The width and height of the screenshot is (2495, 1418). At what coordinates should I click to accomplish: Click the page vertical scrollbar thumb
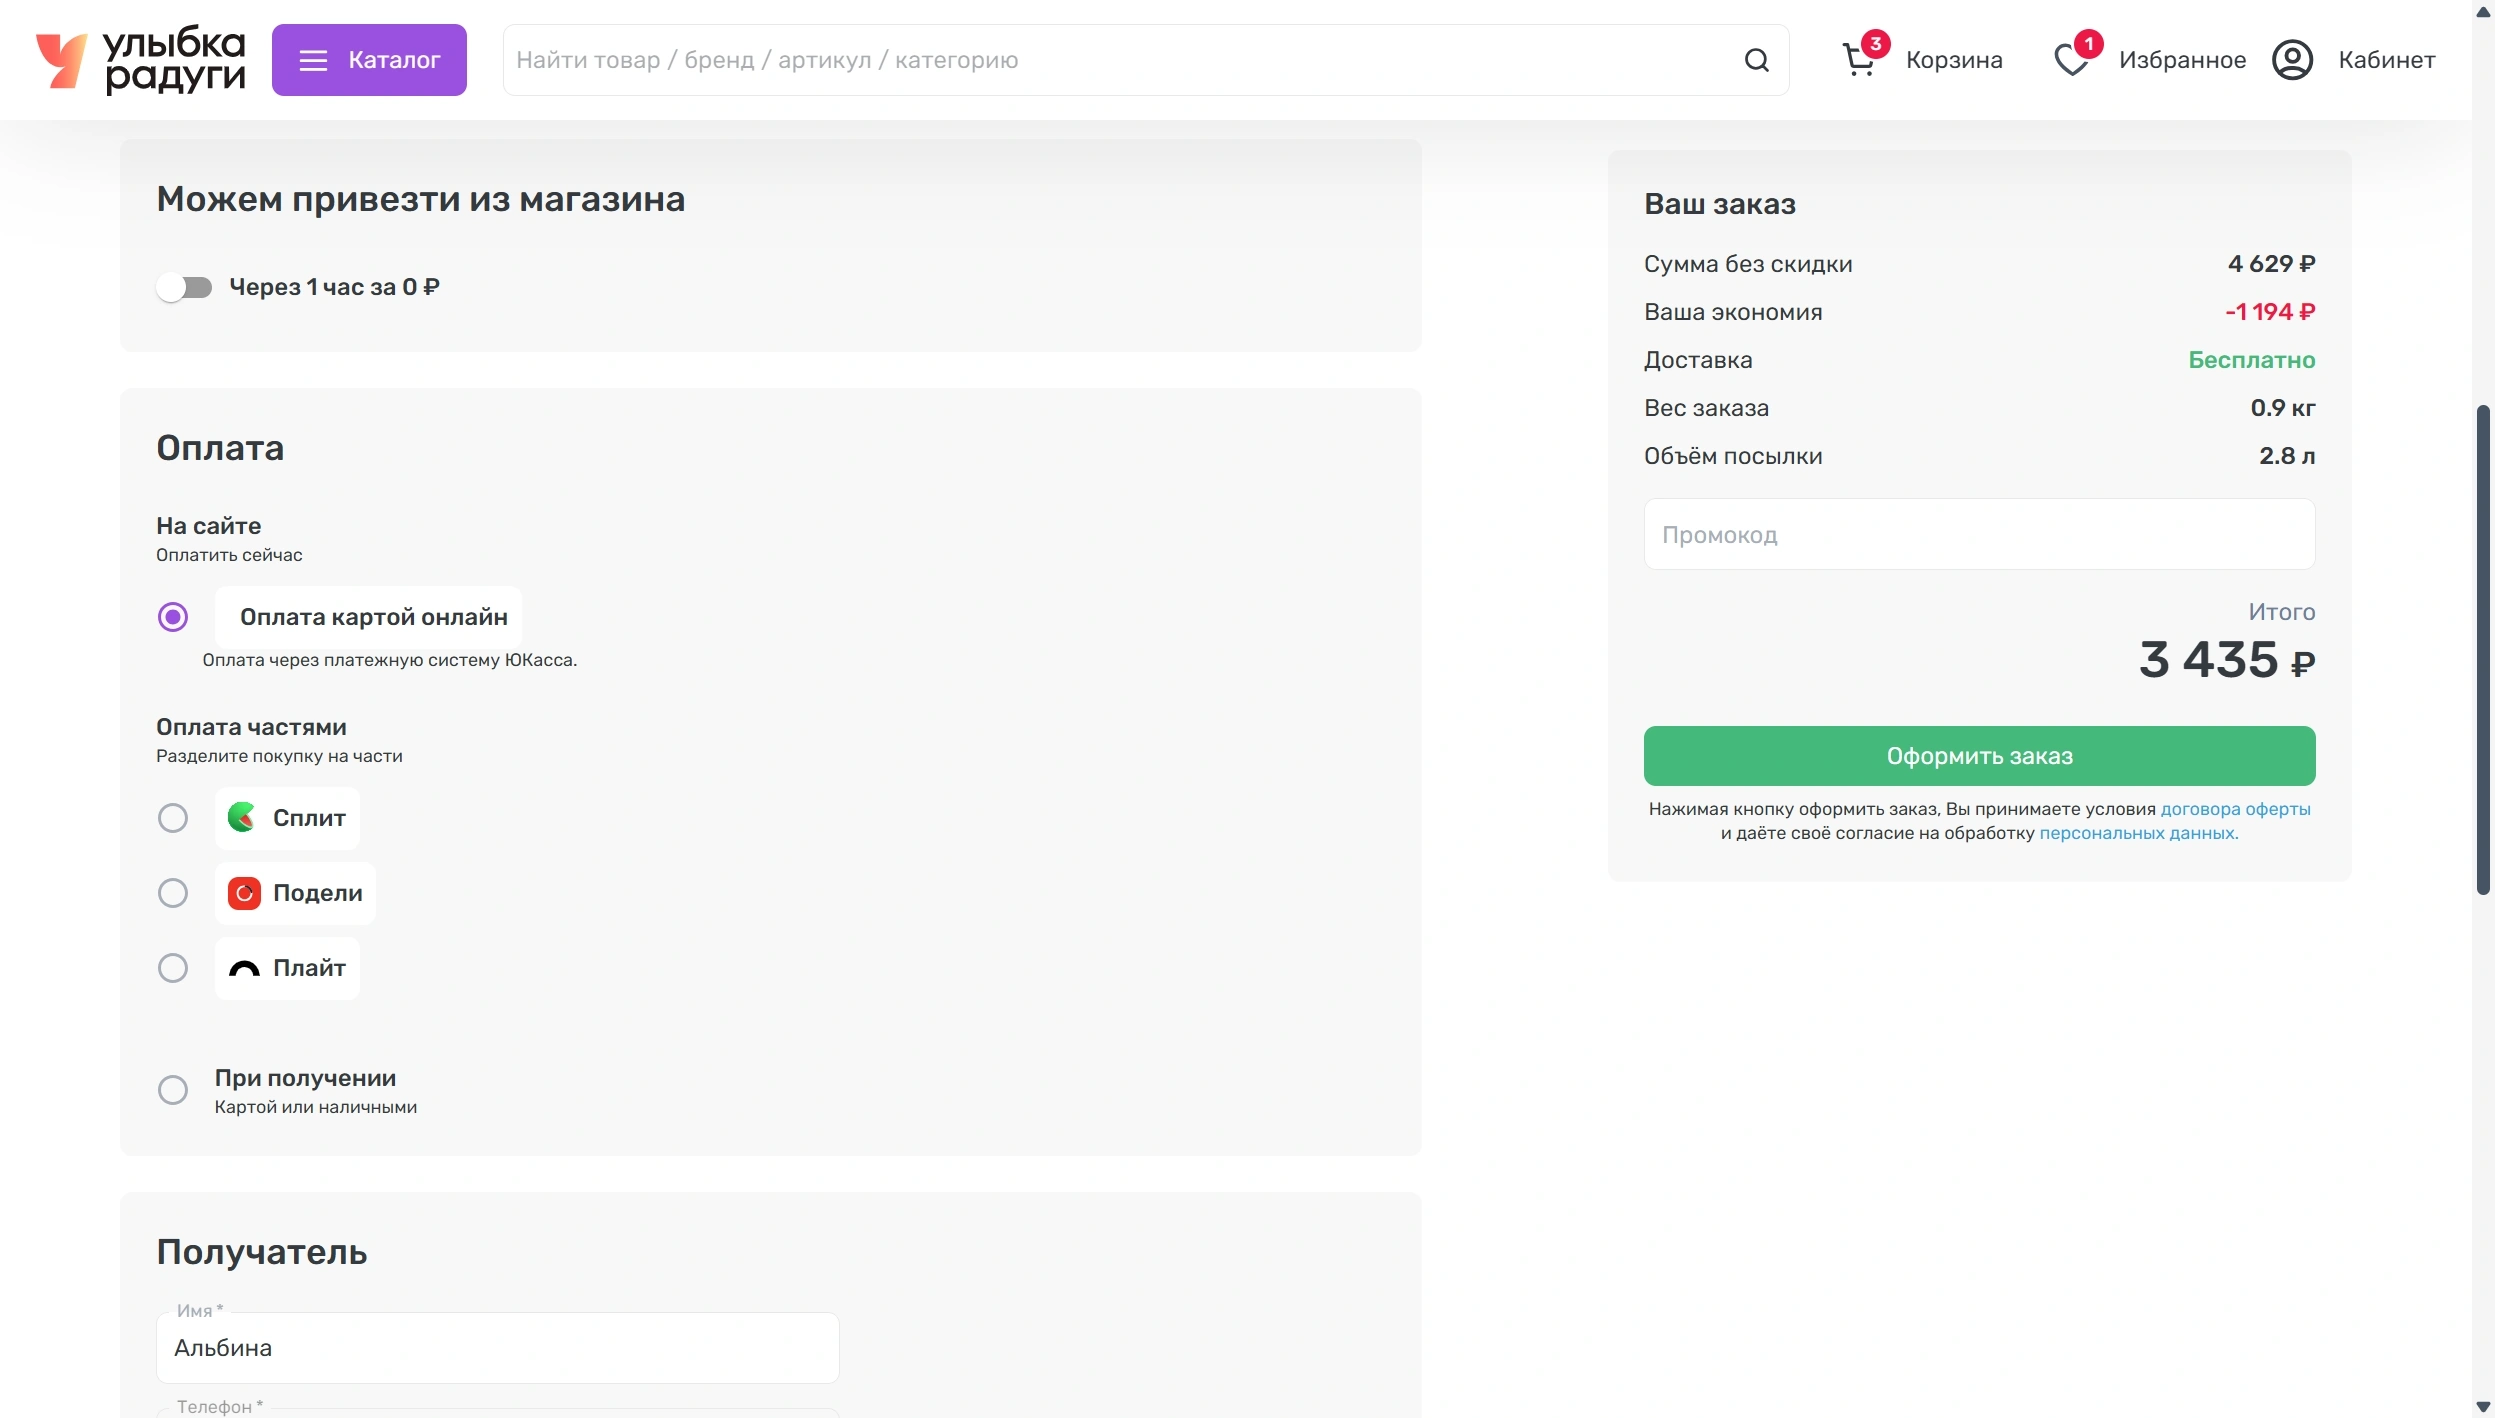coord(2483,650)
